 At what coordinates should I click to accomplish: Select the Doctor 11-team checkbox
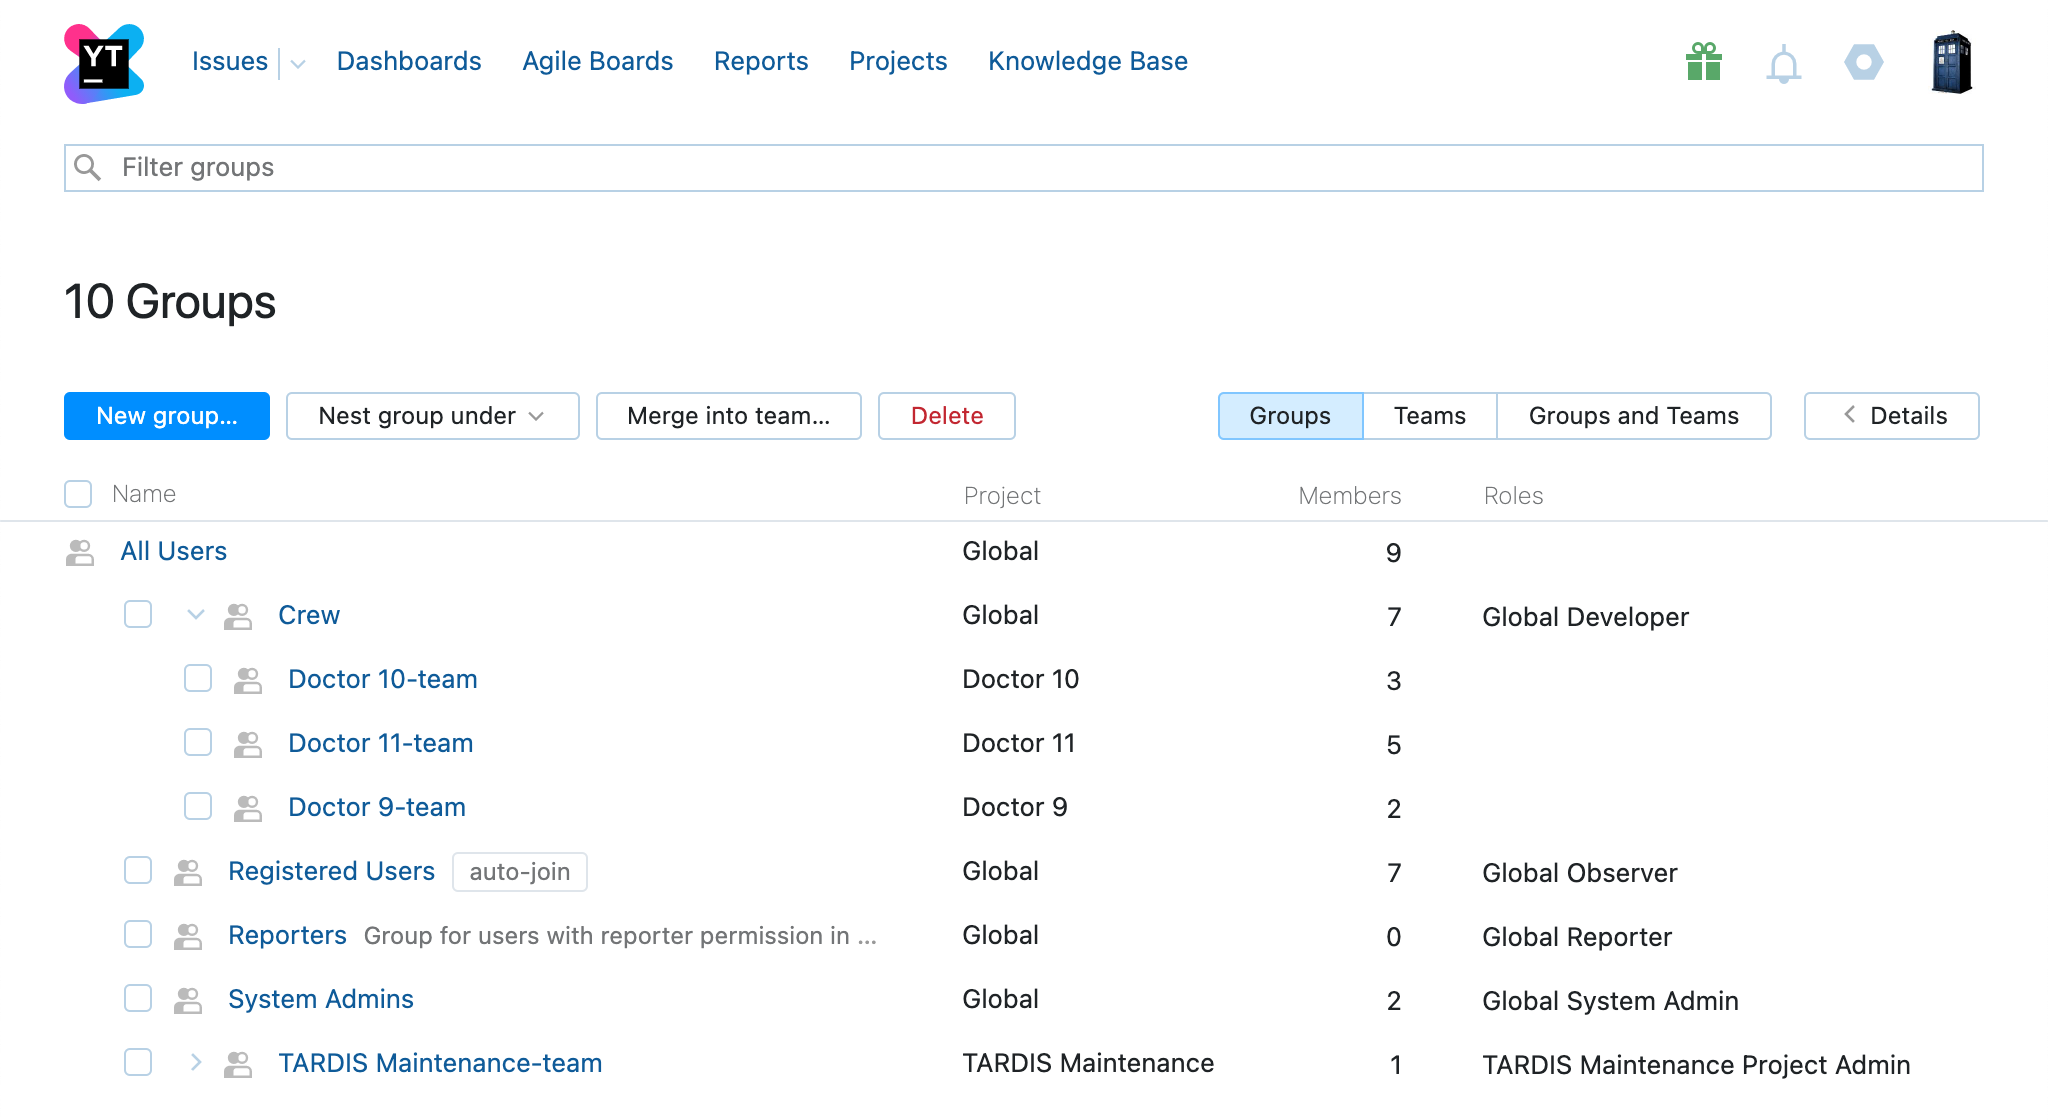[198, 742]
